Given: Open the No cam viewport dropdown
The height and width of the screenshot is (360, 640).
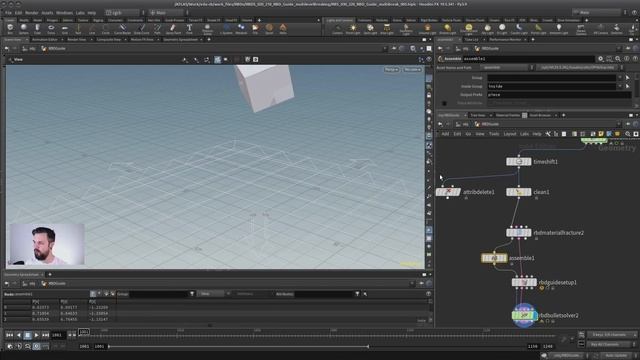Looking at the screenshot, I should (412, 70).
